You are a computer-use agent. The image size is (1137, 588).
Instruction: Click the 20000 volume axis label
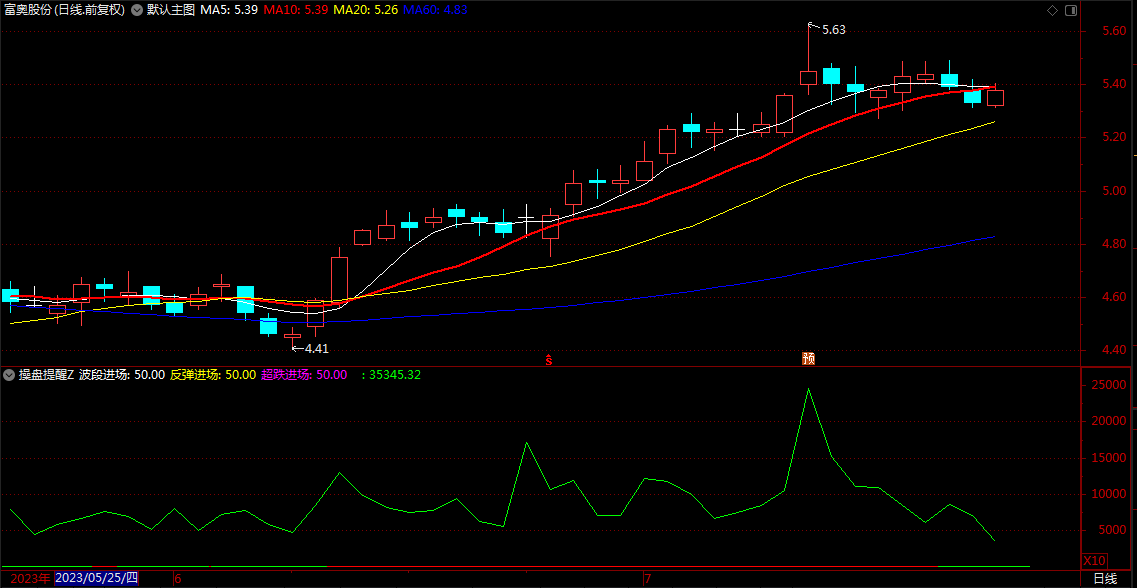1109,421
